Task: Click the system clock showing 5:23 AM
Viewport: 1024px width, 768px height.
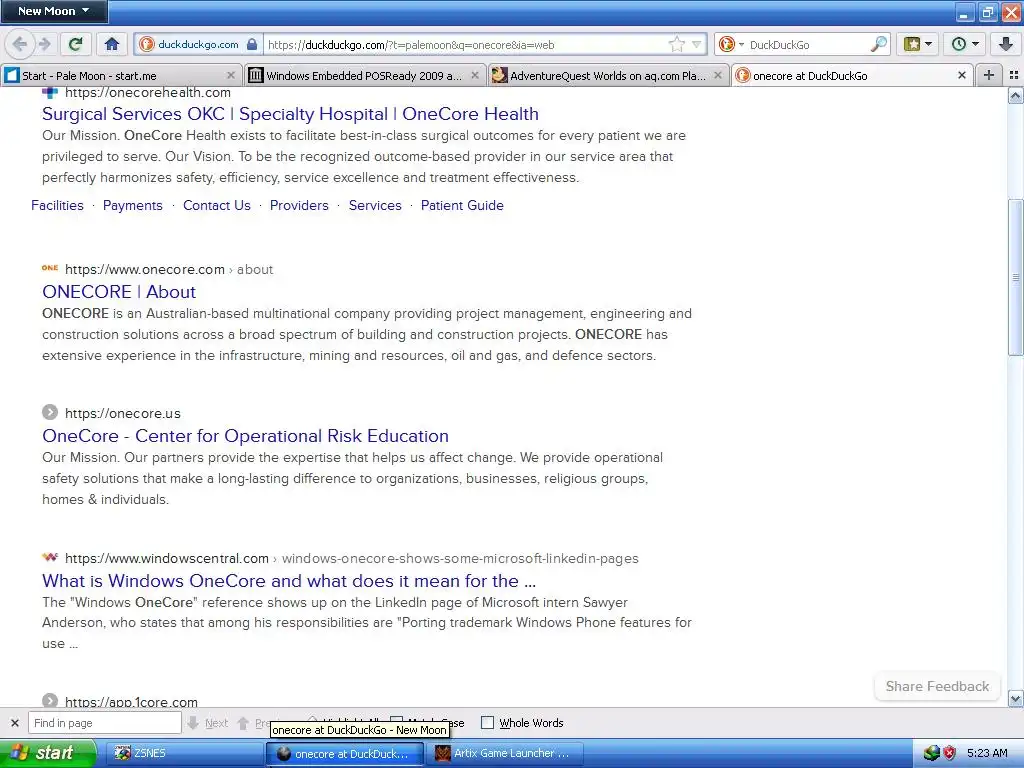Action: (987, 753)
